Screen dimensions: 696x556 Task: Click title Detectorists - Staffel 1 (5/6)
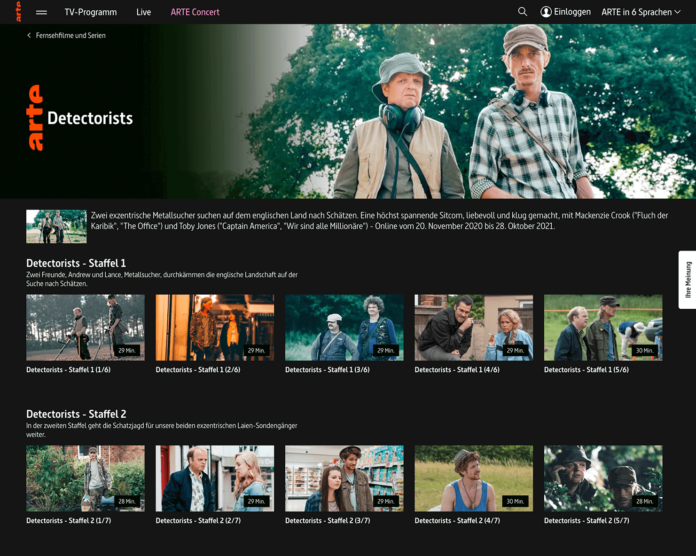click(x=586, y=370)
